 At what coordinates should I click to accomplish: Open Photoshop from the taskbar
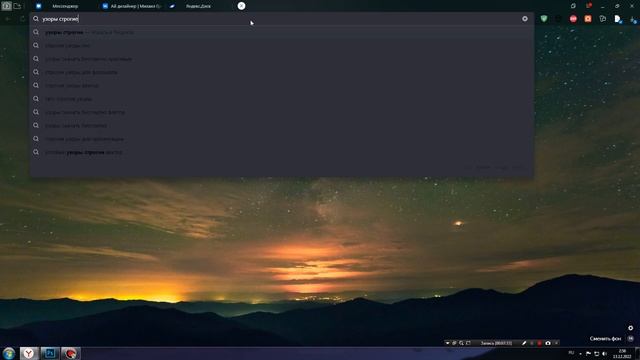coord(50,353)
